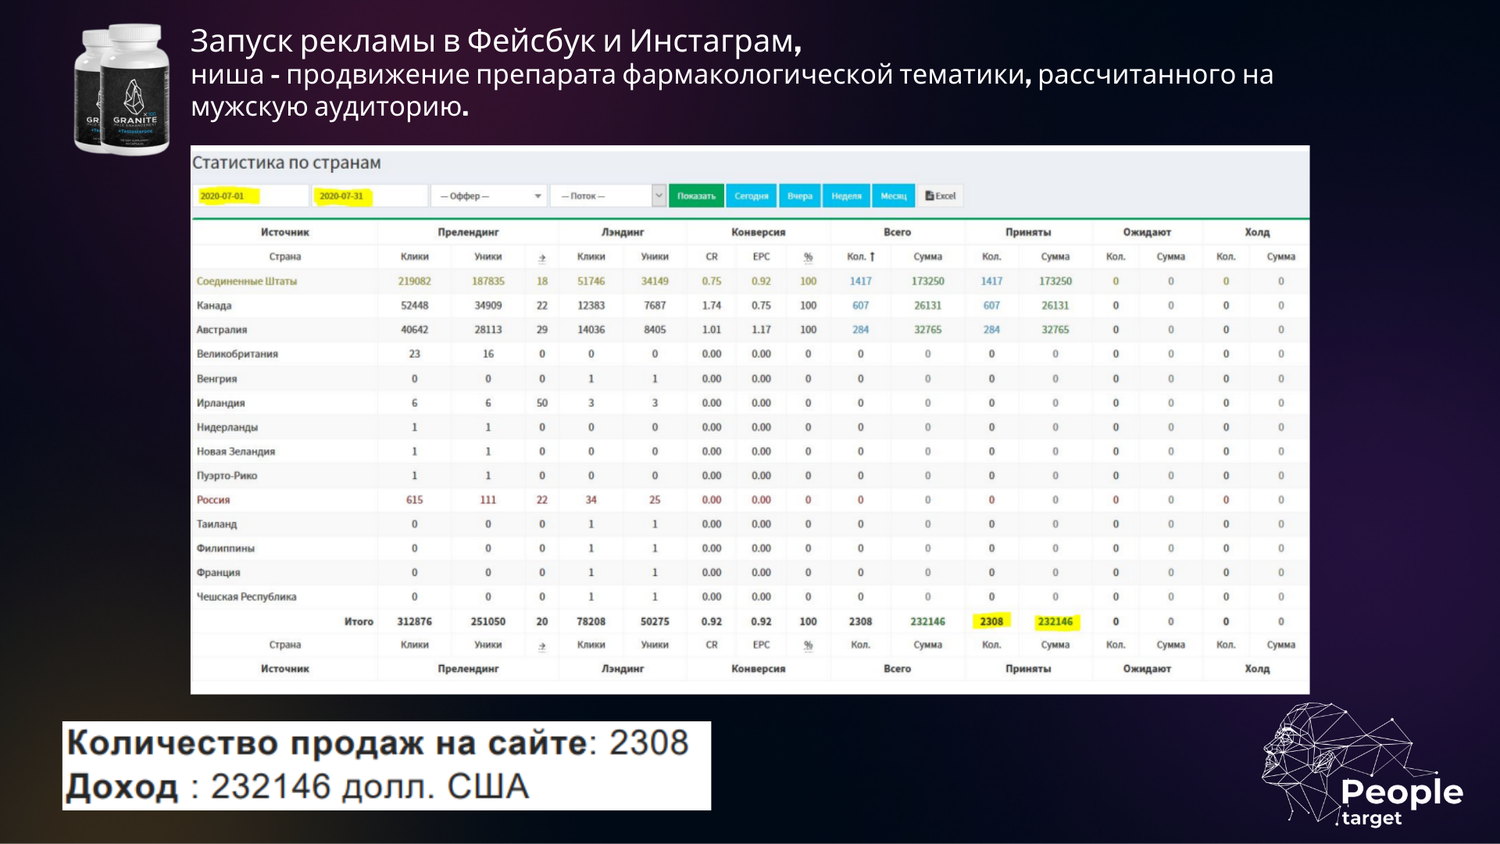Open the 607 link in the Приняты column
The image size is (1500, 844).
pyautogui.click(x=991, y=306)
